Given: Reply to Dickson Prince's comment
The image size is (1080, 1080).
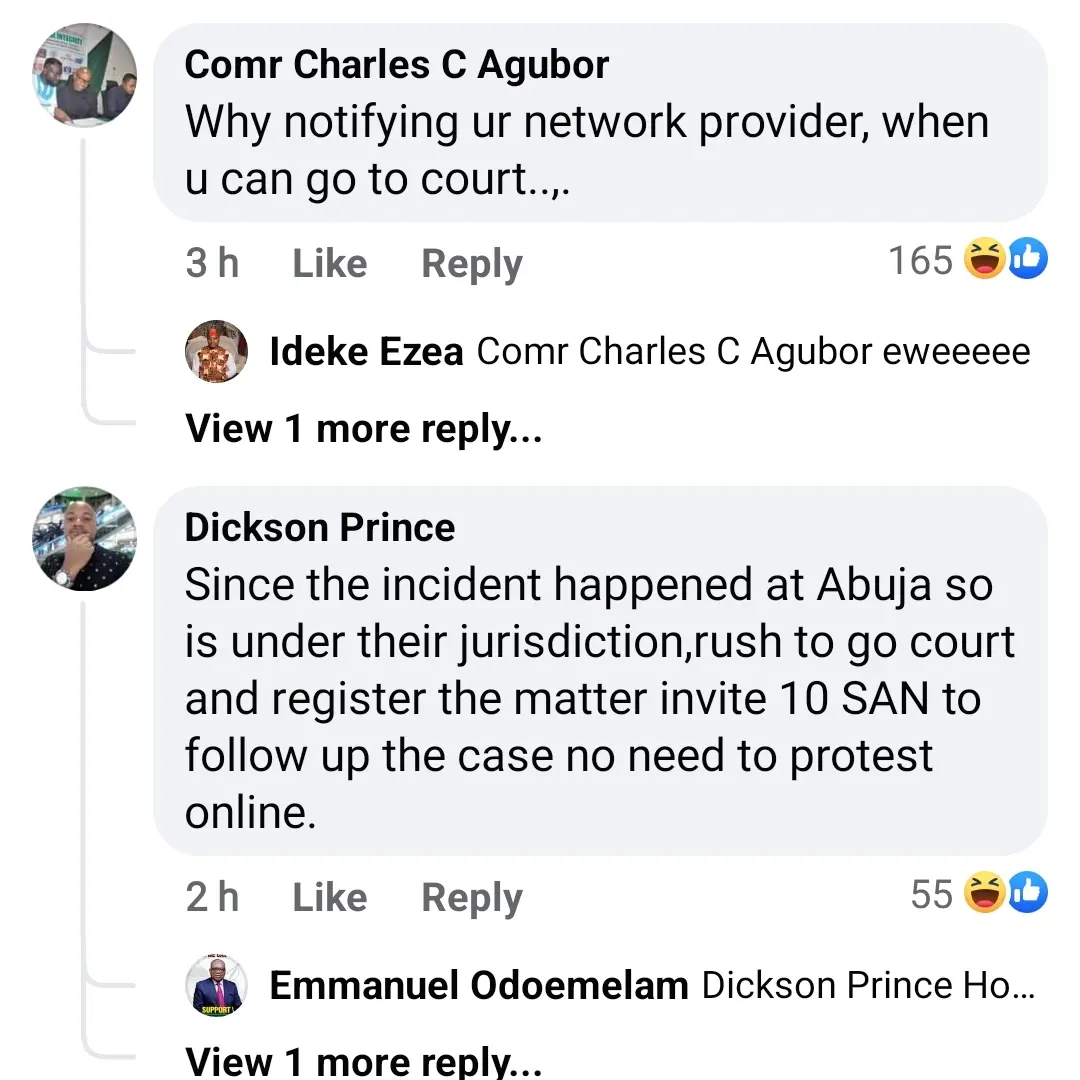Looking at the screenshot, I should (472, 897).
